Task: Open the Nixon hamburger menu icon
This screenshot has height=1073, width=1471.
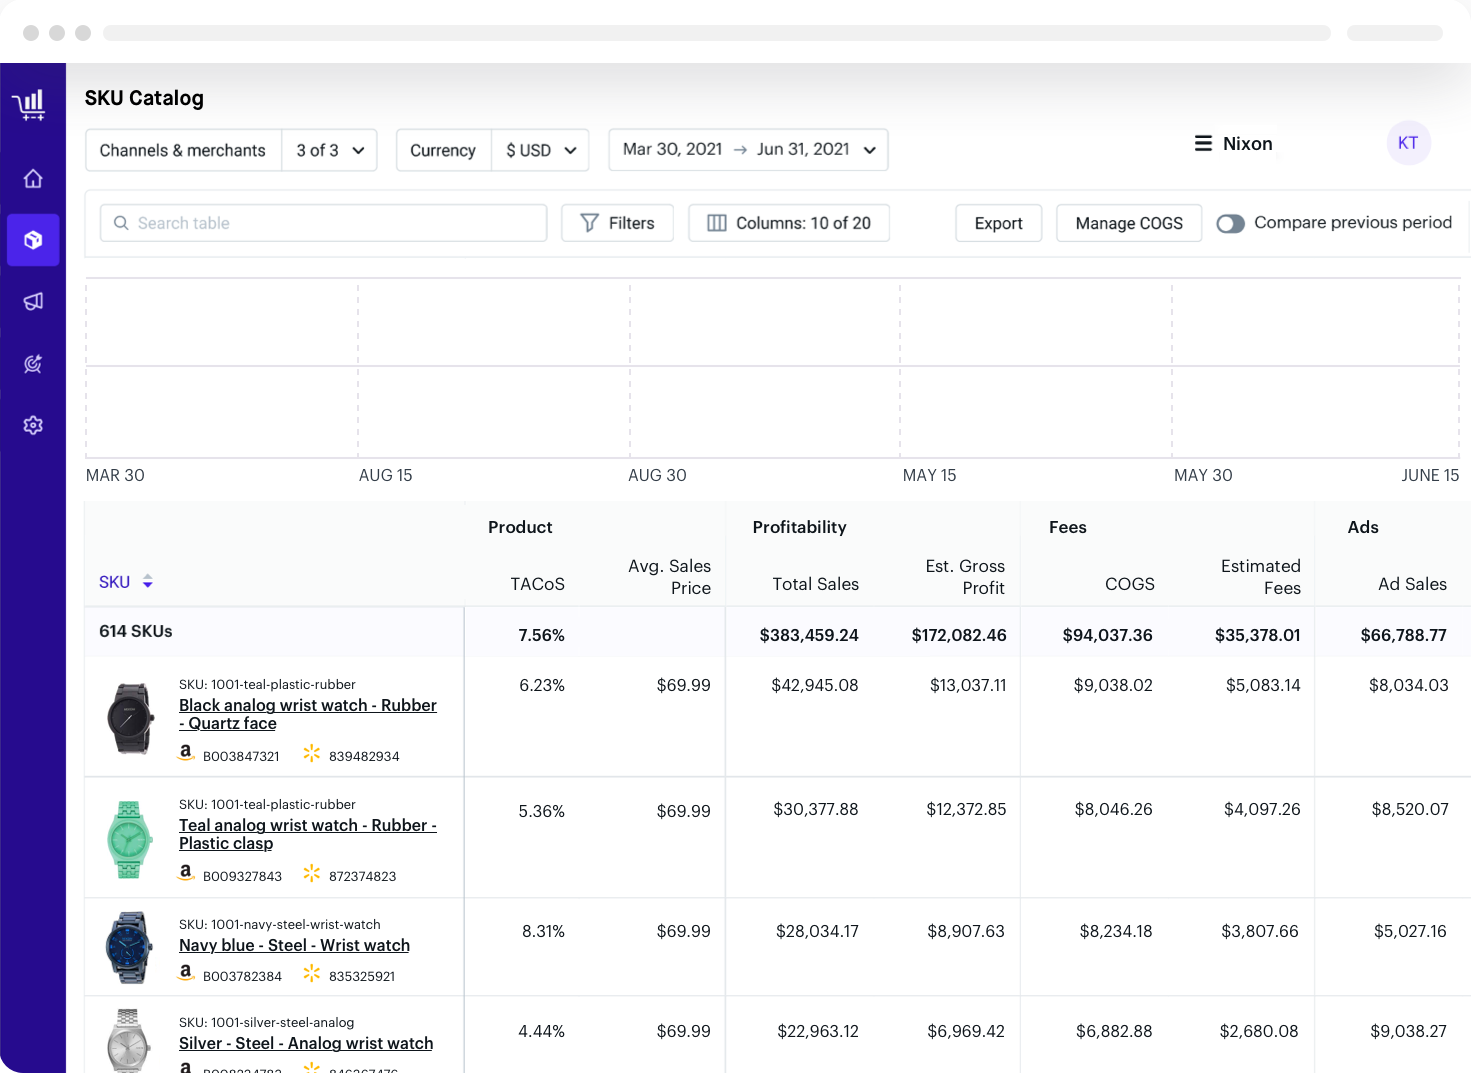Action: click(1203, 144)
